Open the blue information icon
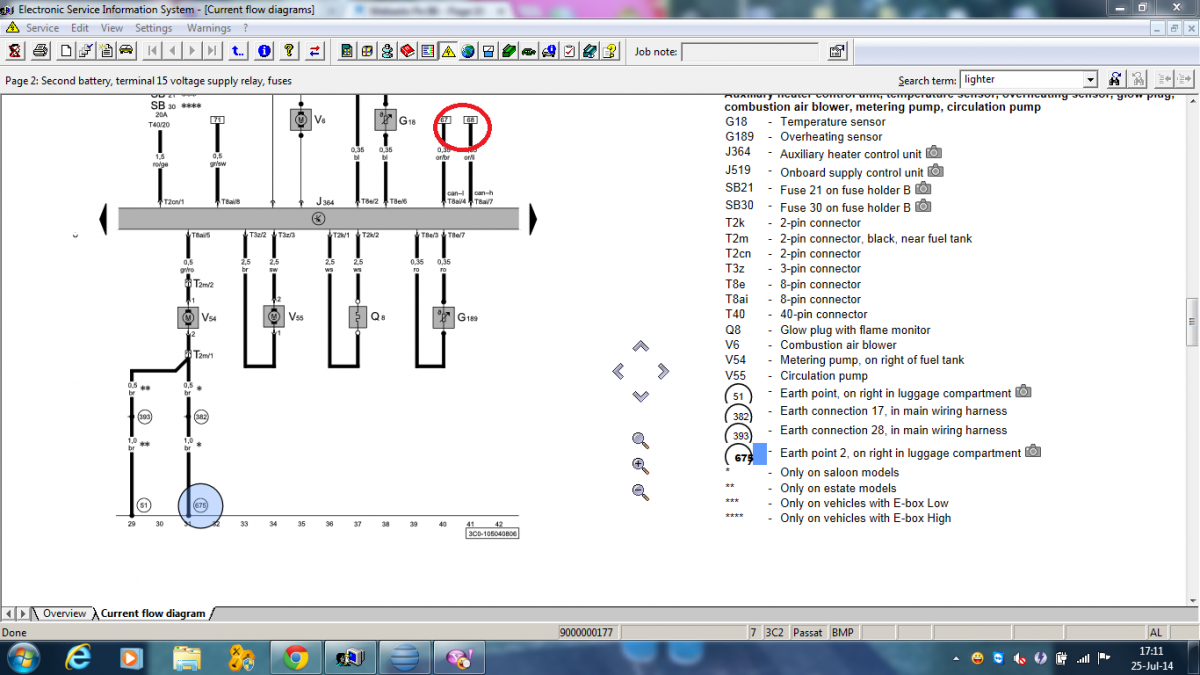The width and height of the screenshot is (1200, 675). point(264,50)
